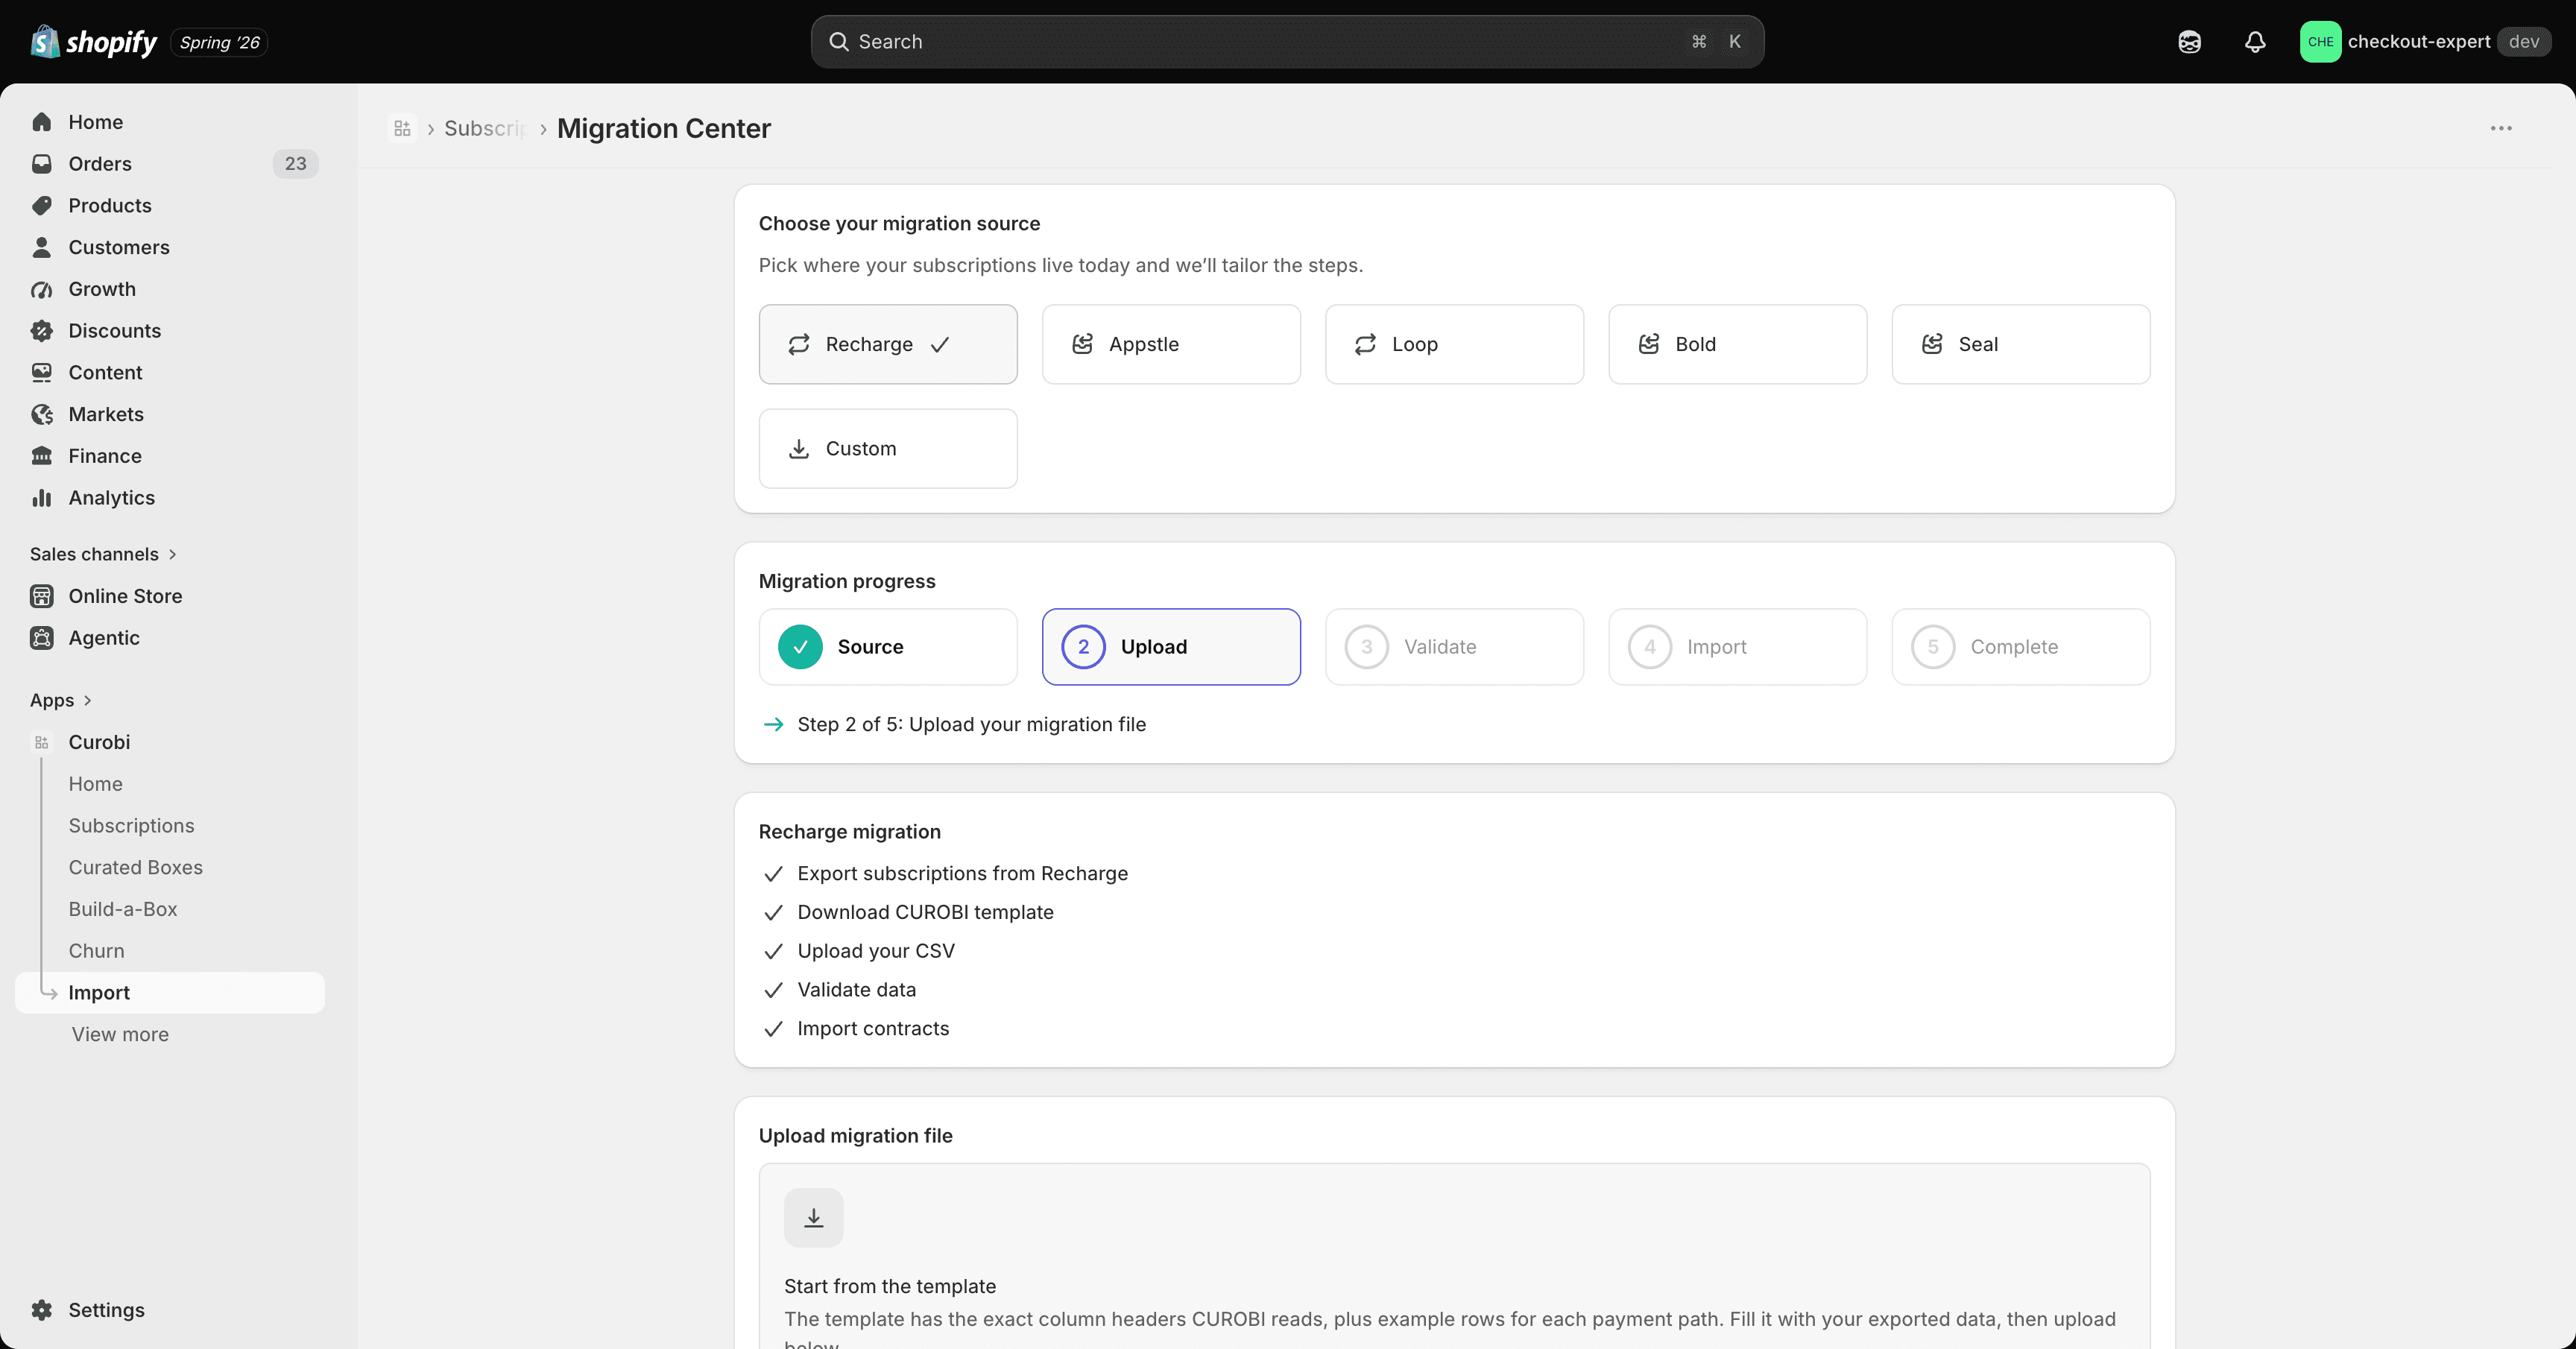Click the Analytics bar chart icon
2576x1349 pixels.
pos(41,498)
